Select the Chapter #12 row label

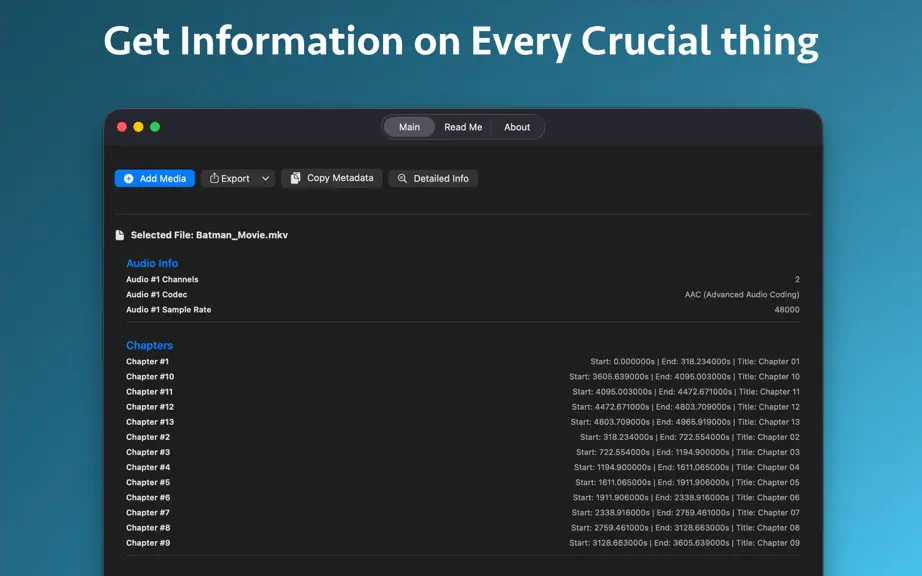[150, 407]
